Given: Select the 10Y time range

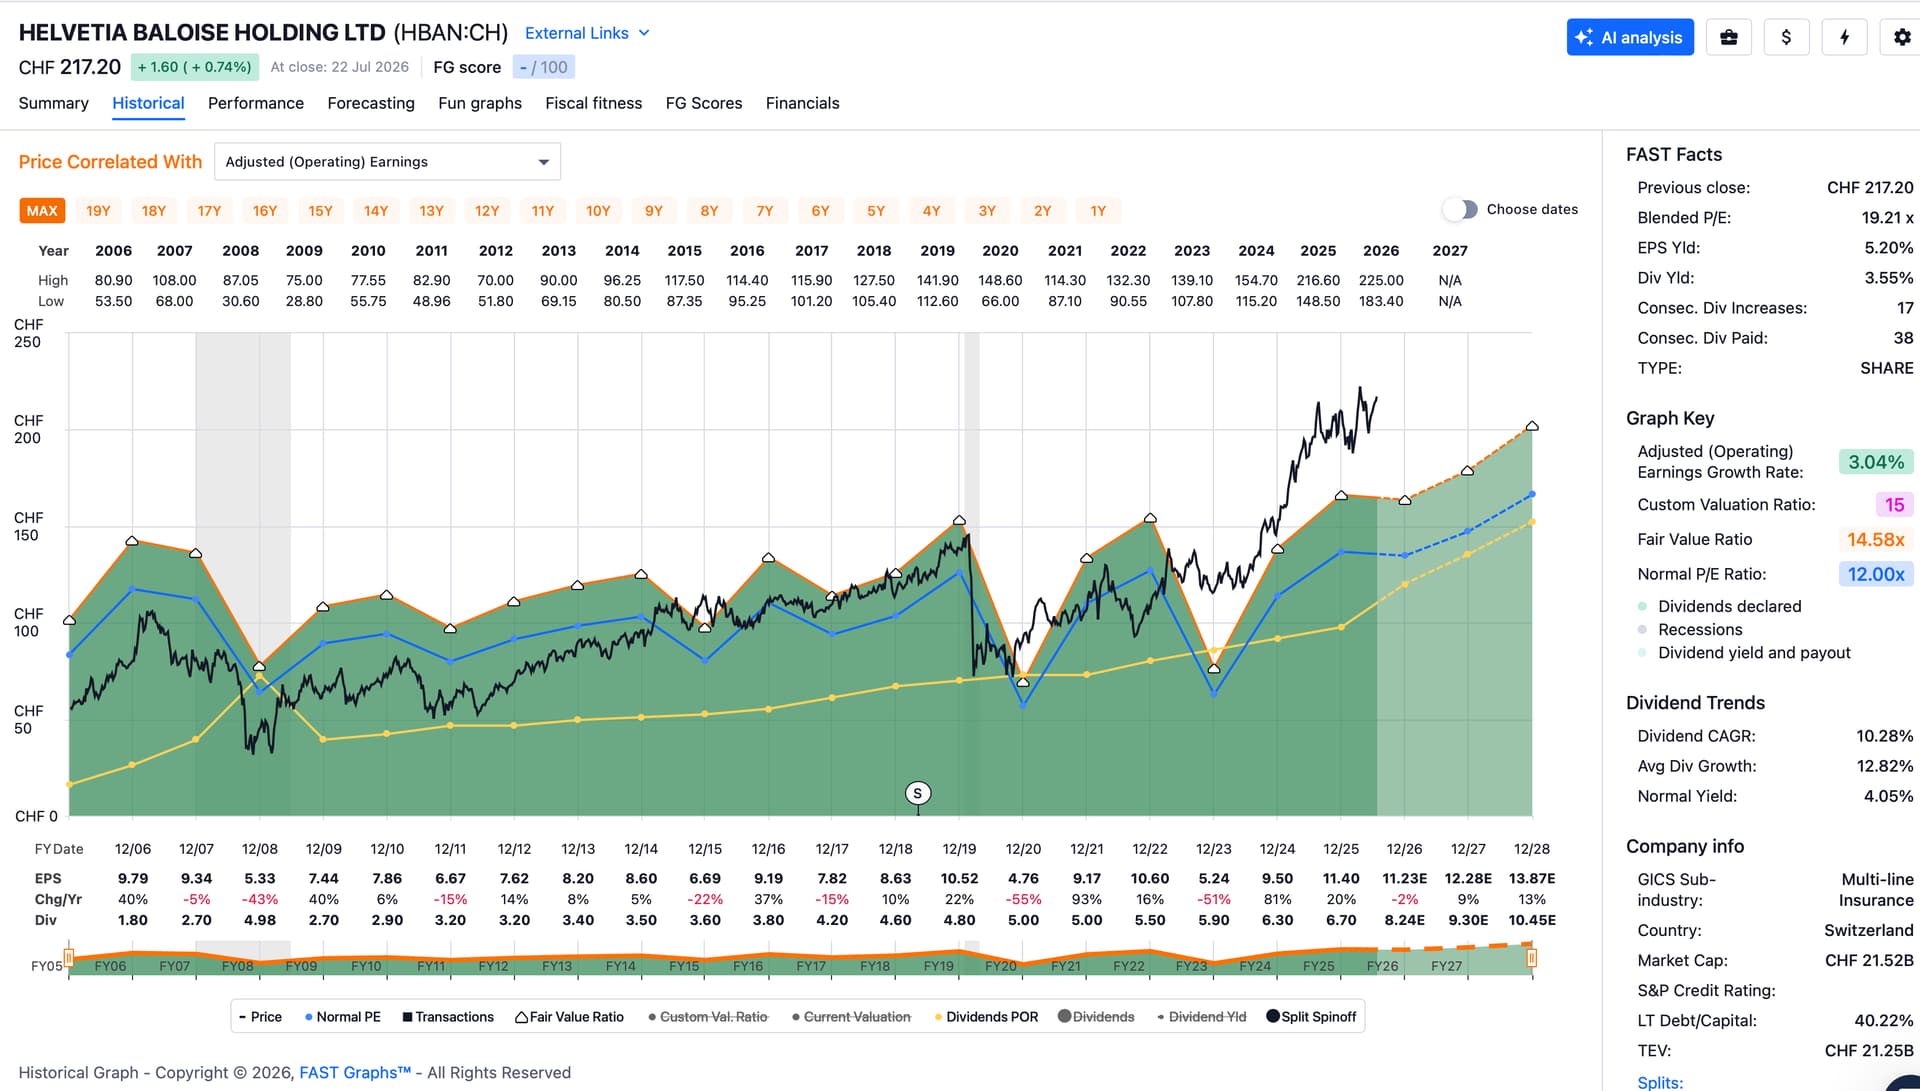Looking at the screenshot, I should click(x=598, y=211).
